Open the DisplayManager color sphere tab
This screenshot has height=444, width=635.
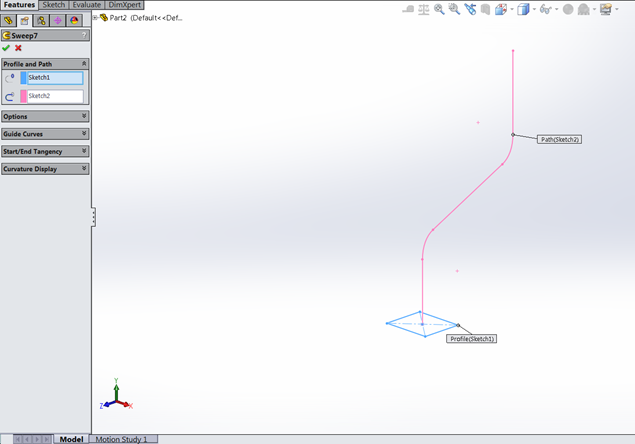tap(73, 20)
